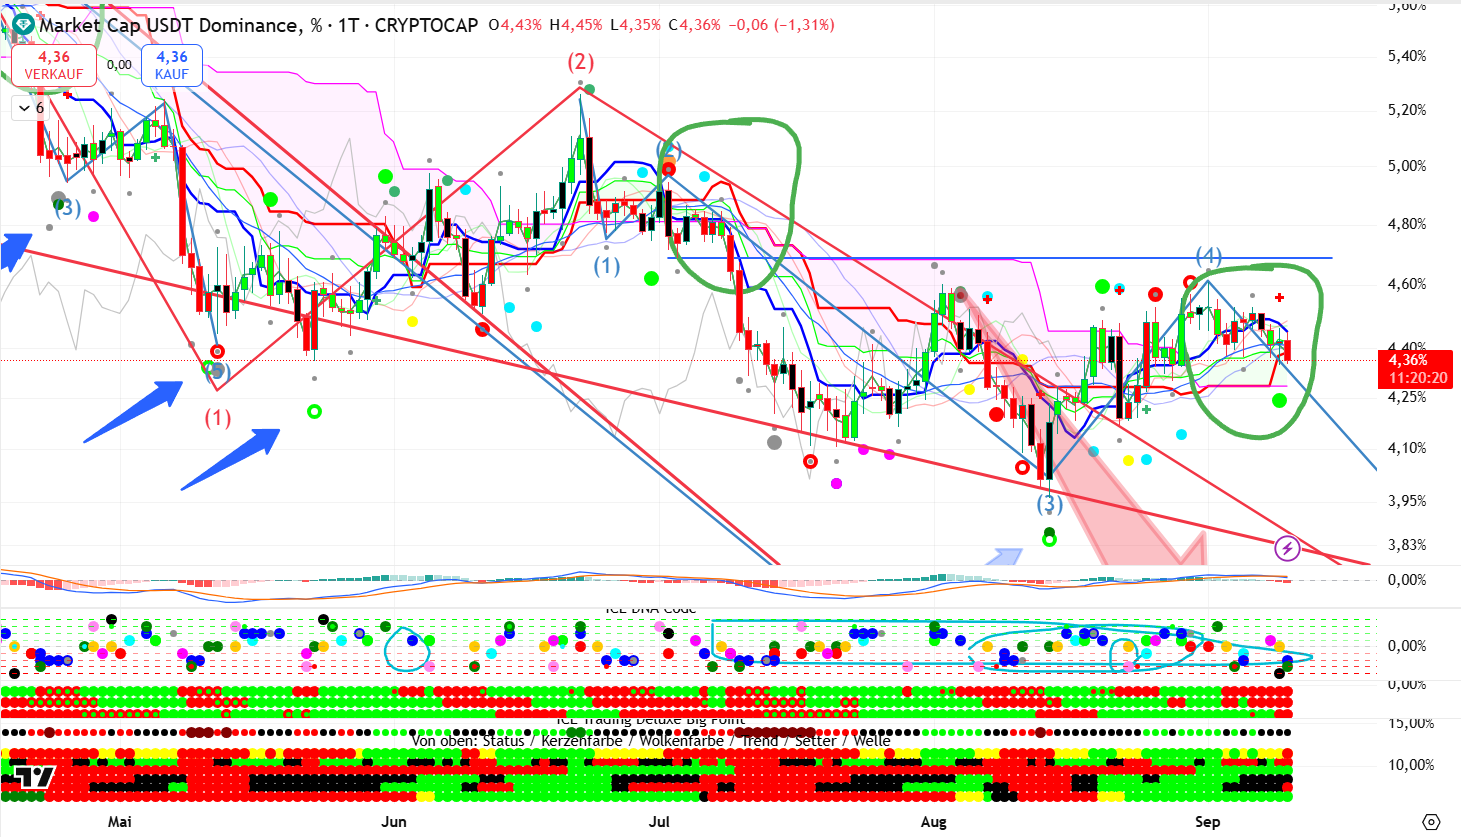Open the 1T interval selector in title
Image resolution: width=1461 pixels, height=837 pixels.
[348, 25]
